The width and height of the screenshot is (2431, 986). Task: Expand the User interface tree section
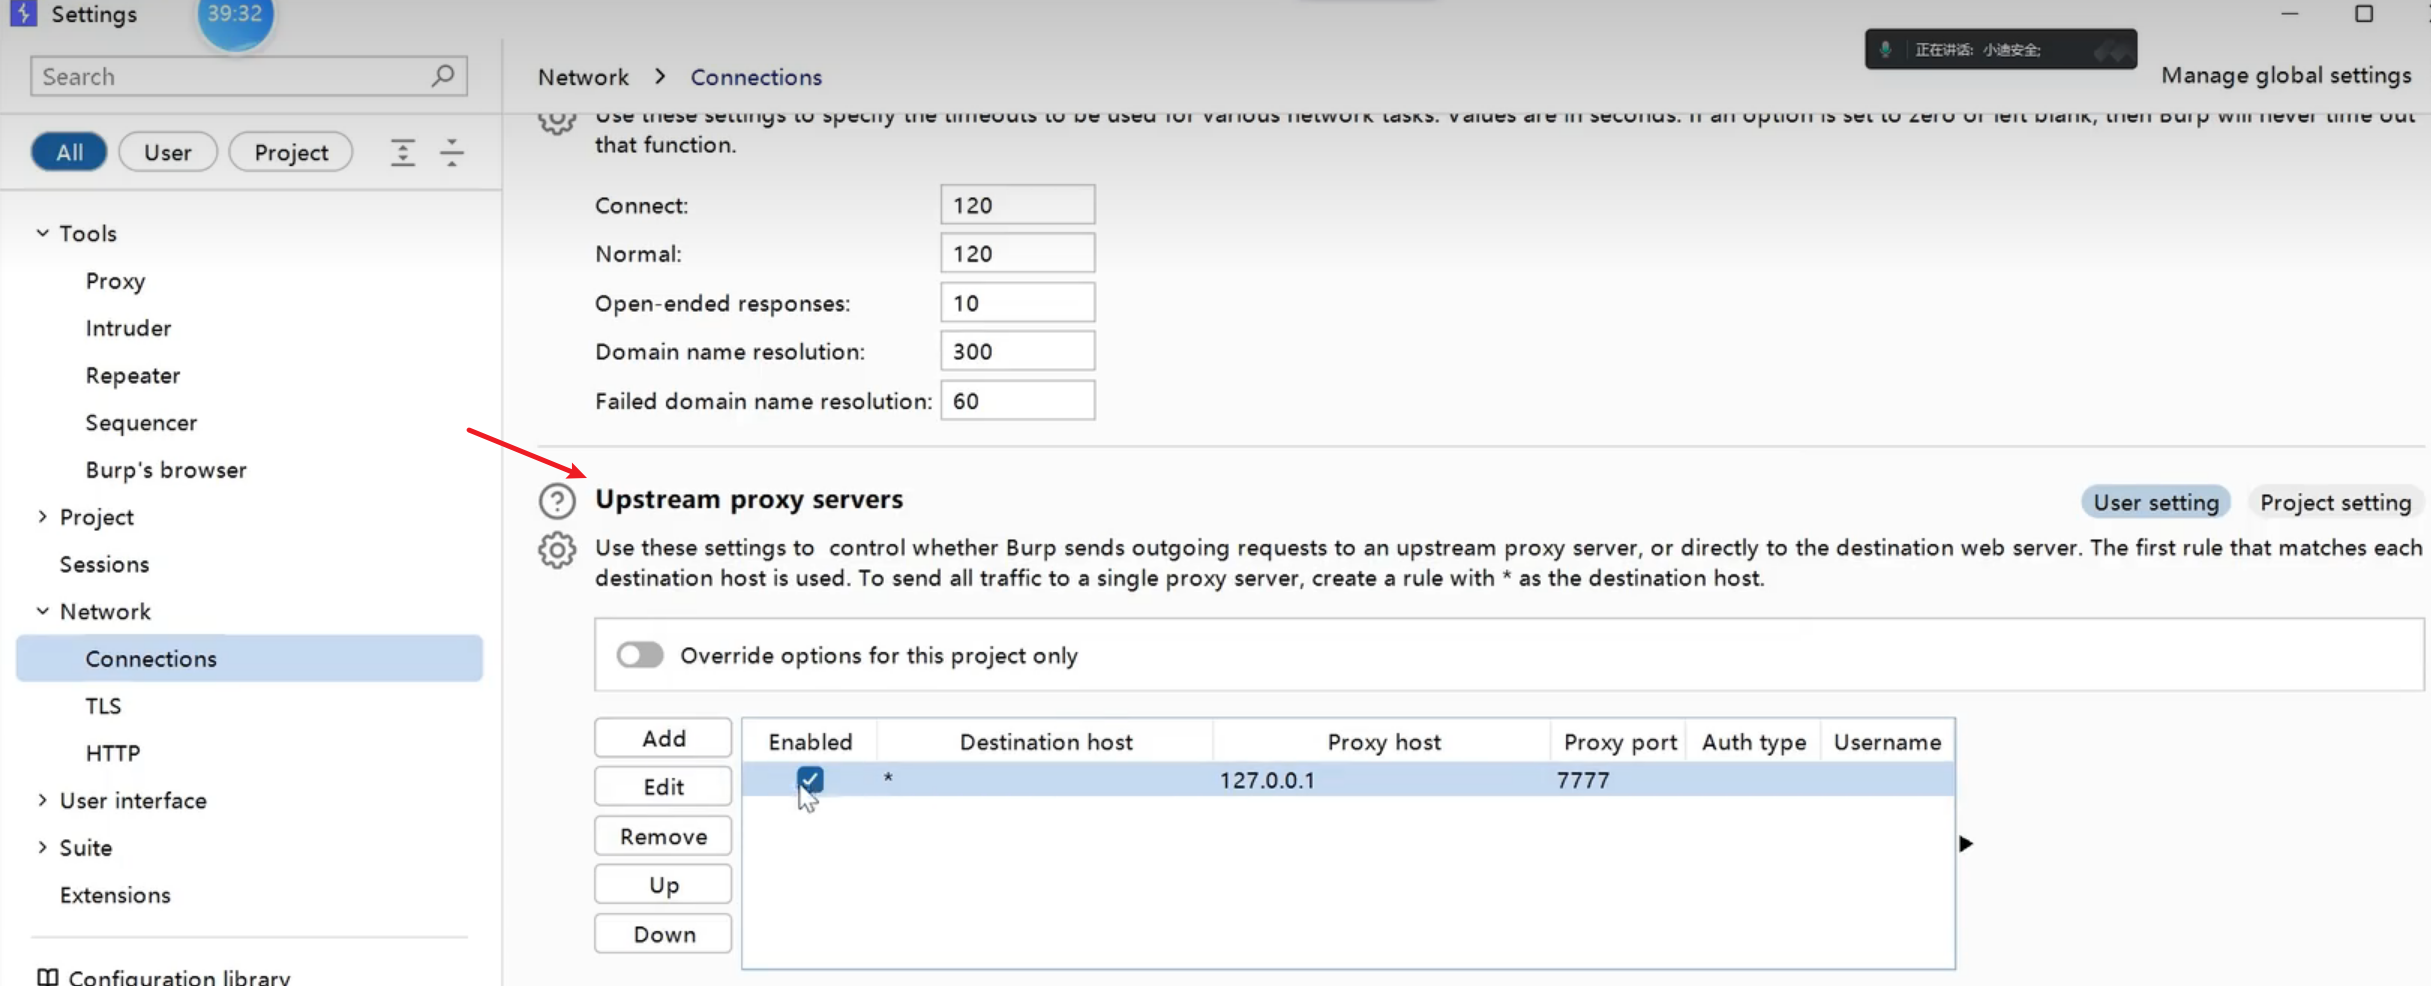(42, 800)
